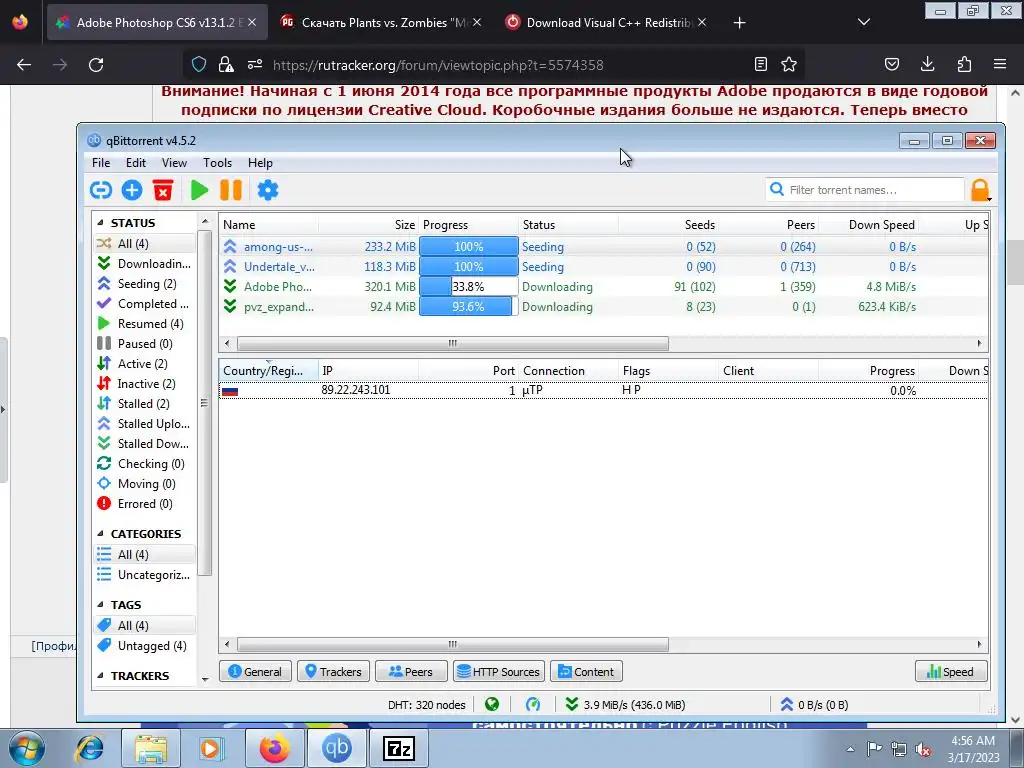1024x768 pixels.
Task: Click the green Resume play icon
Action: [199, 190]
